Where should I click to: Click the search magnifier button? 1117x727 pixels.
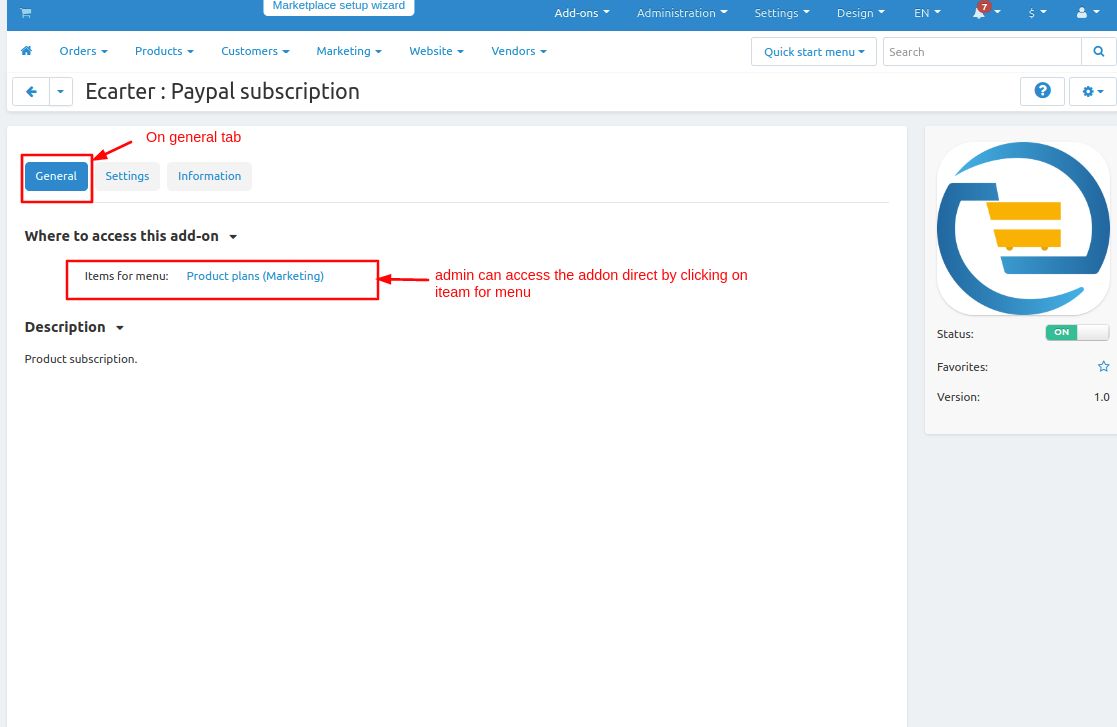click(x=1098, y=51)
